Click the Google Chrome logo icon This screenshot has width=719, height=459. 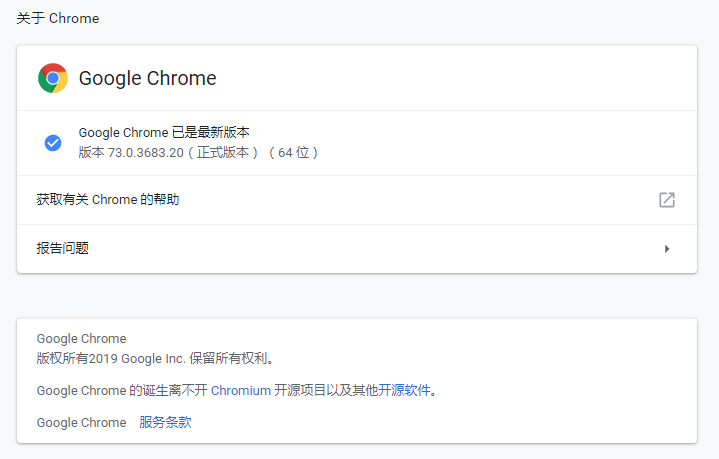tap(53, 78)
